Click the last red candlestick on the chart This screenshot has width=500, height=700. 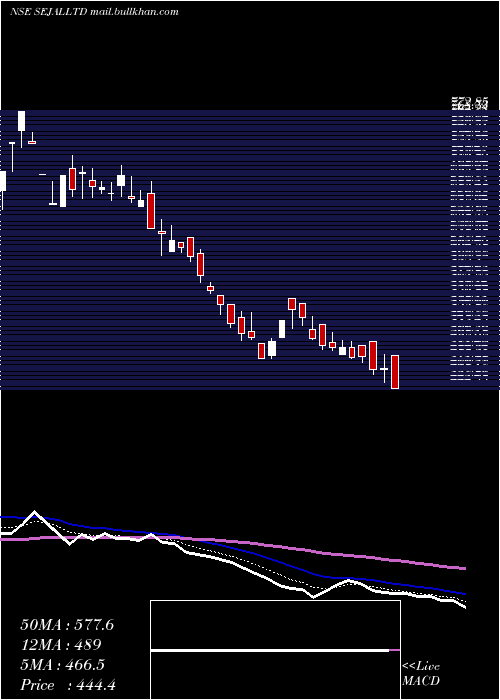coord(395,372)
